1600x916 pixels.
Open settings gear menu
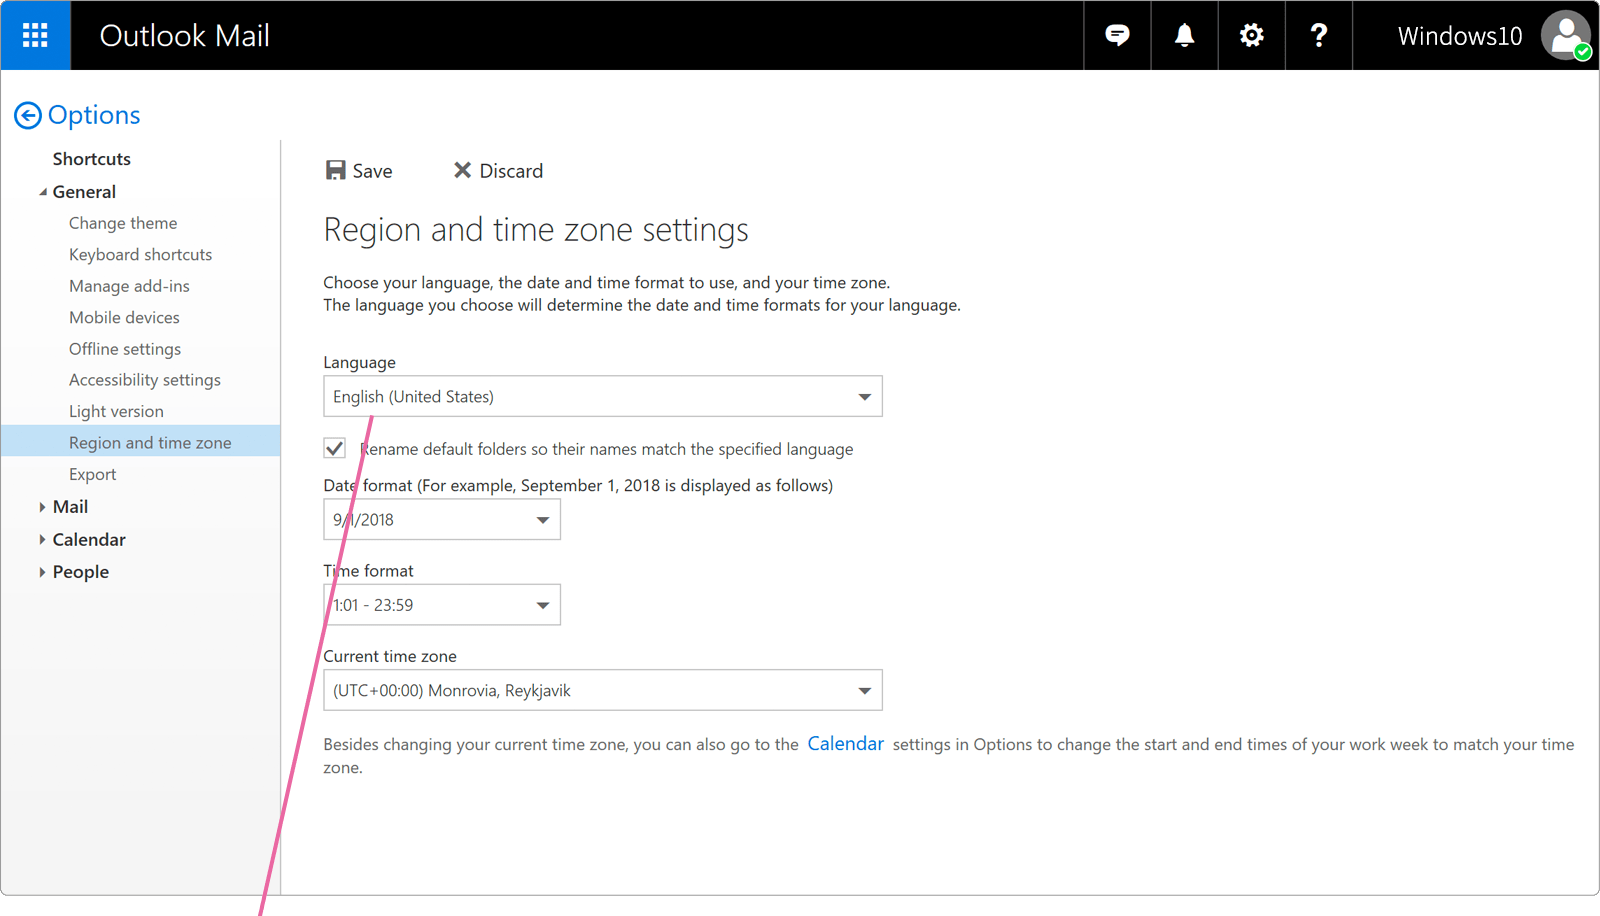(x=1251, y=35)
